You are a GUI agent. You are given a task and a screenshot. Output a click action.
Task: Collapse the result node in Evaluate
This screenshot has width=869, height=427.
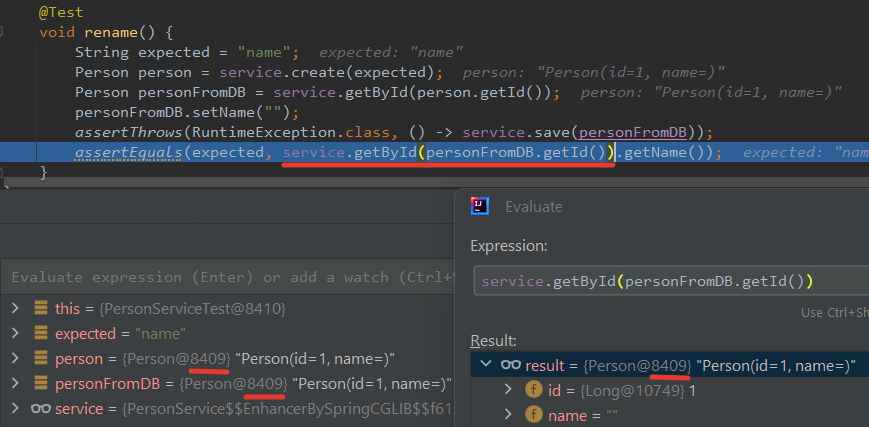pyautogui.click(x=486, y=364)
